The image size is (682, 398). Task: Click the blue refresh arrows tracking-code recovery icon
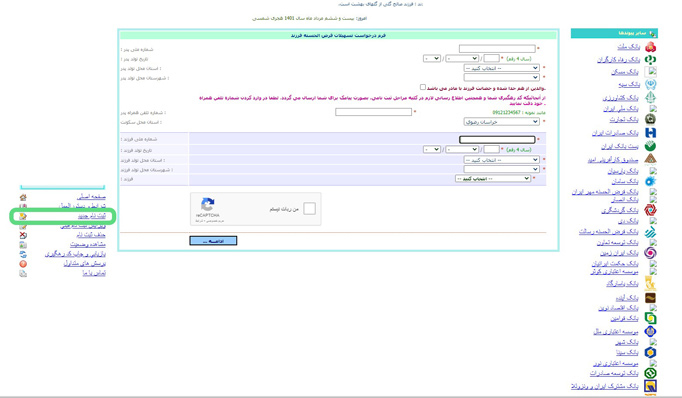(x=23, y=254)
